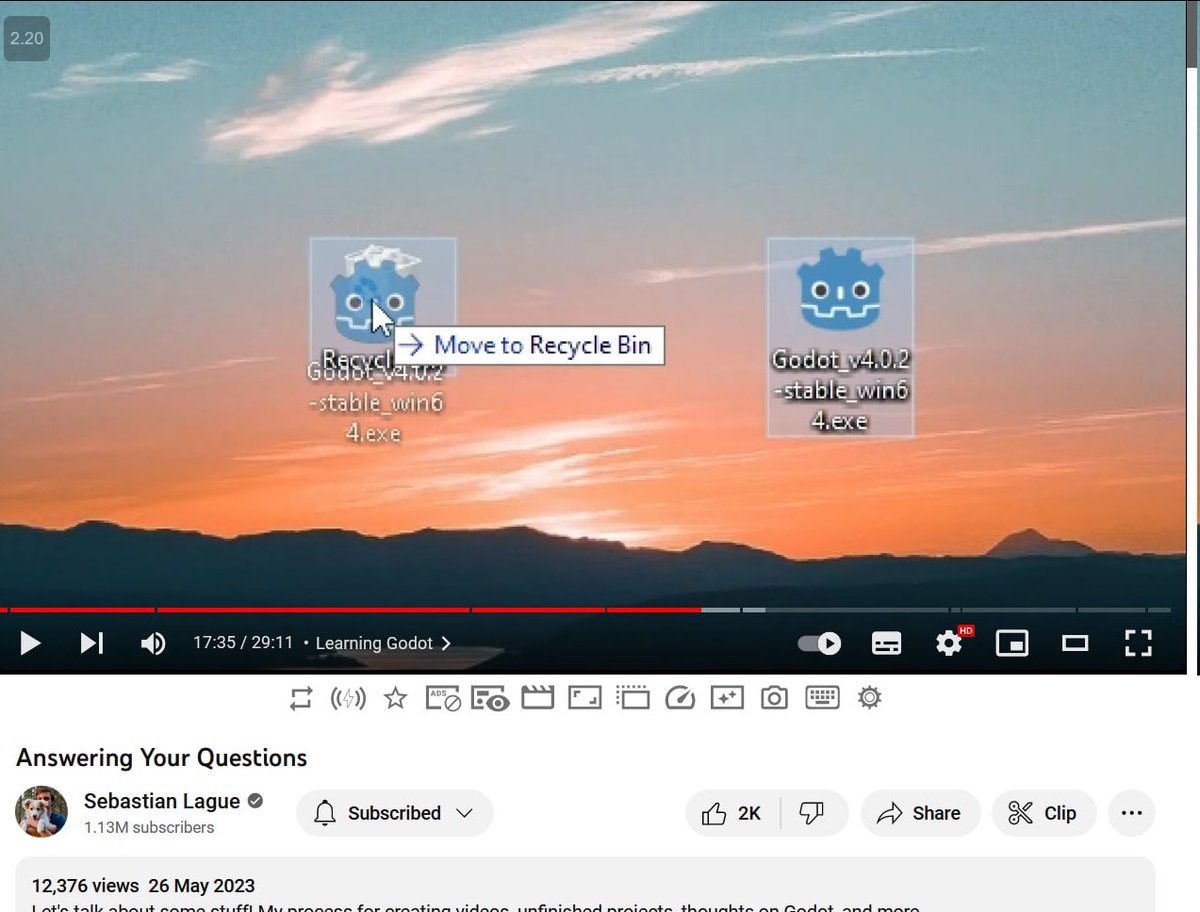1200x912 pixels.
Task: Enter full screen mode
Action: point(1138,643)
